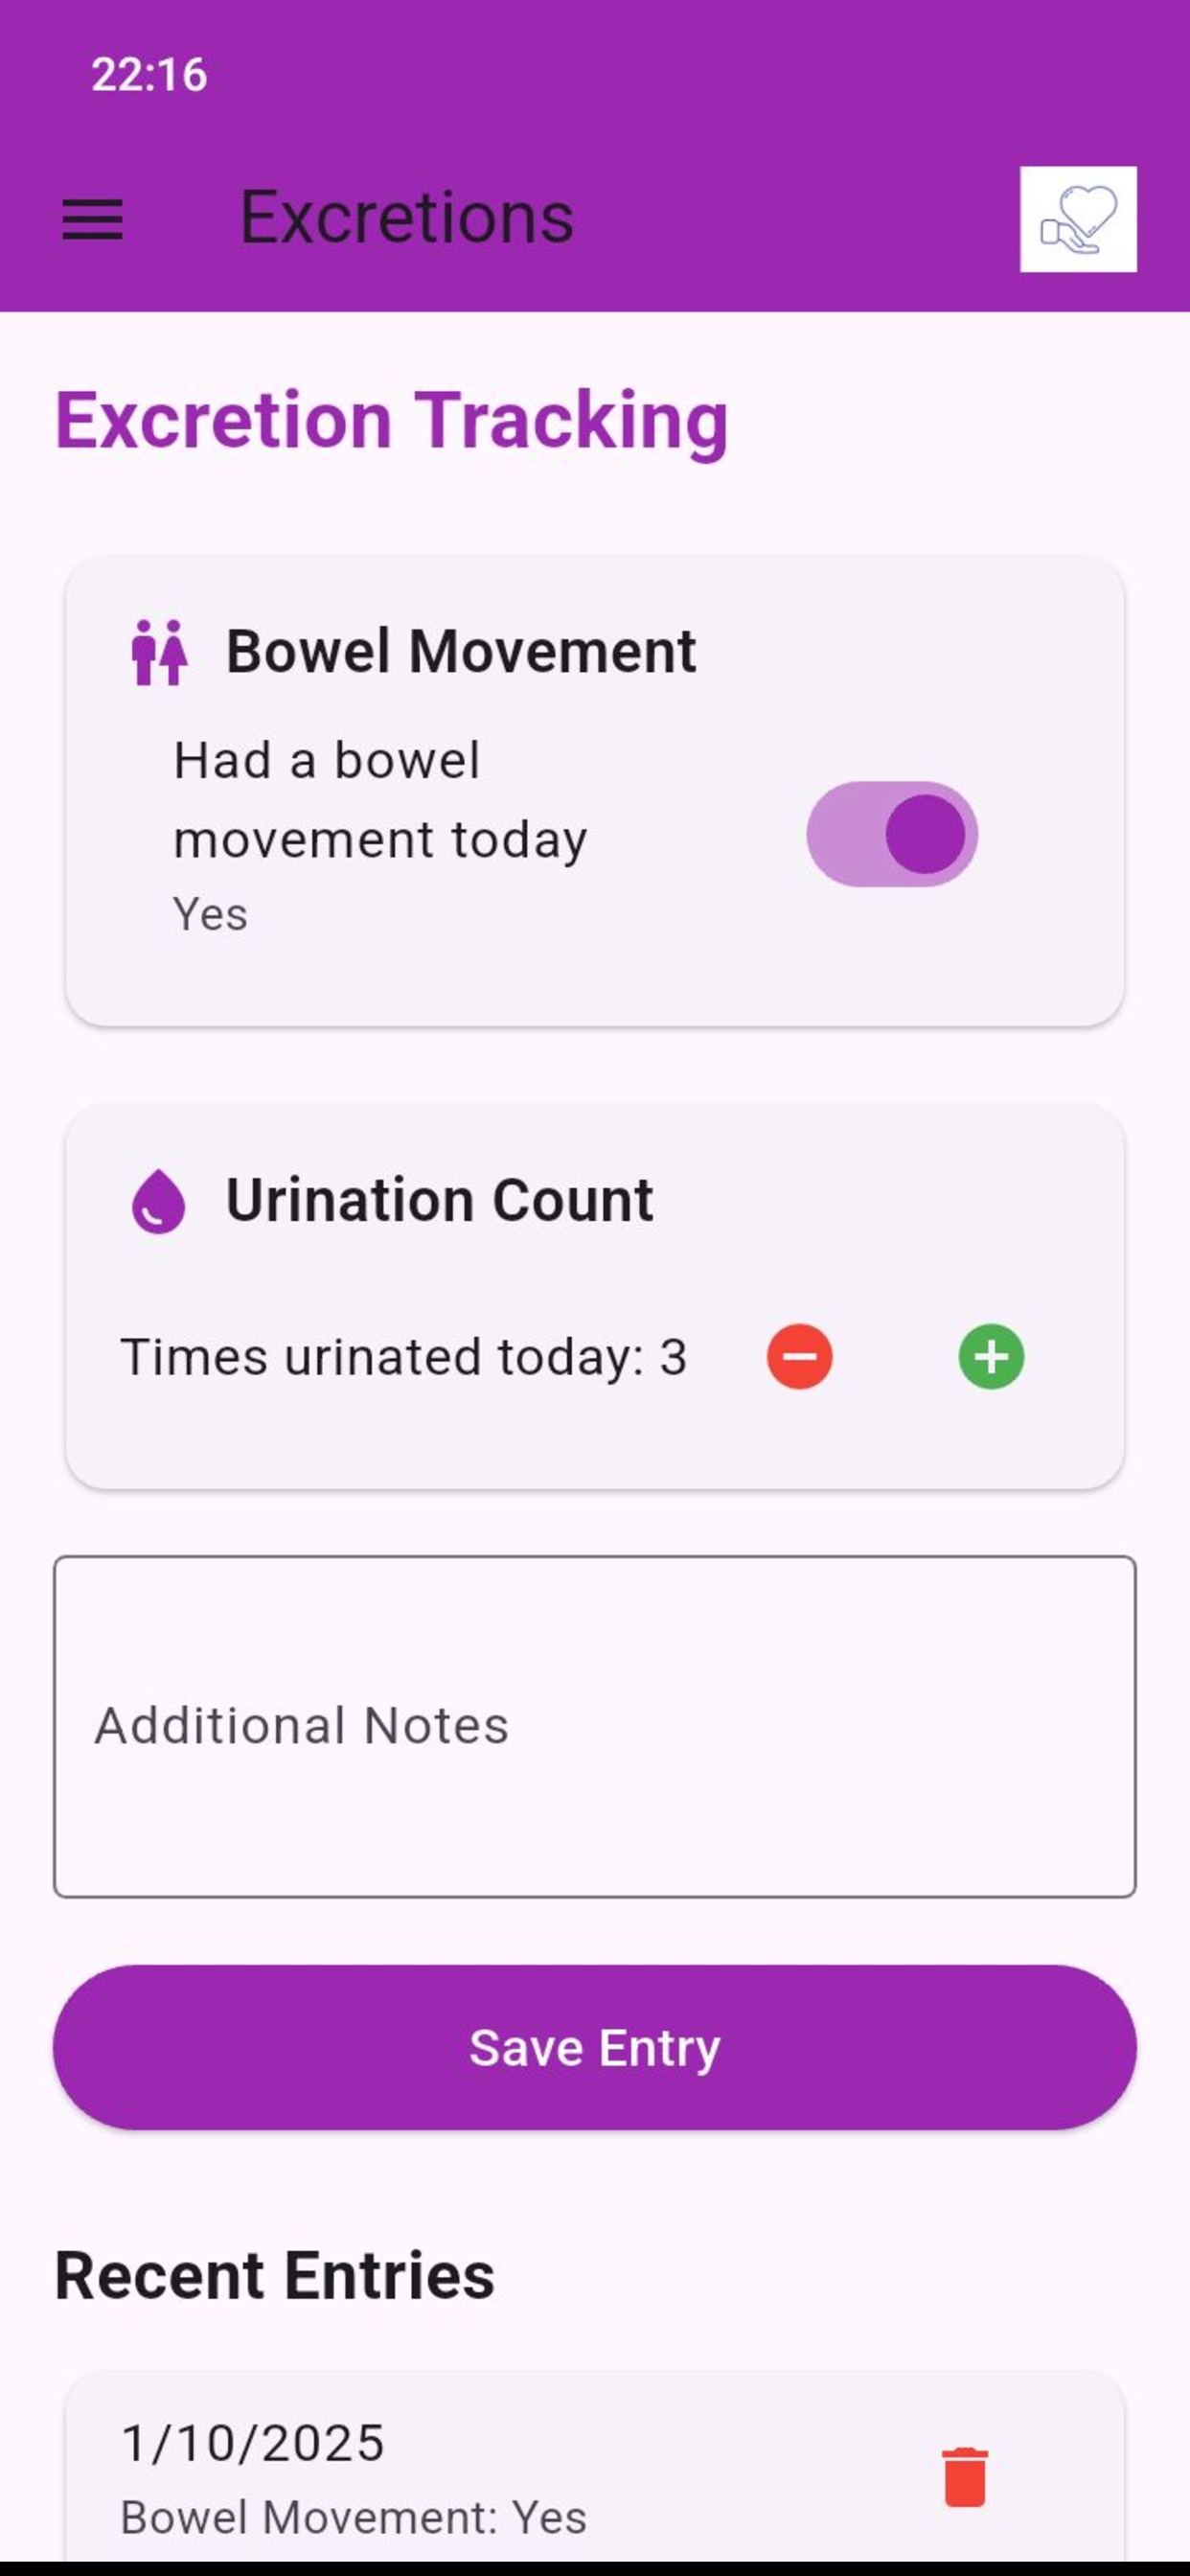Screen dimensions: 1190x2576
Task: Open the hamburger navigation menu
Action: [92, 218]
